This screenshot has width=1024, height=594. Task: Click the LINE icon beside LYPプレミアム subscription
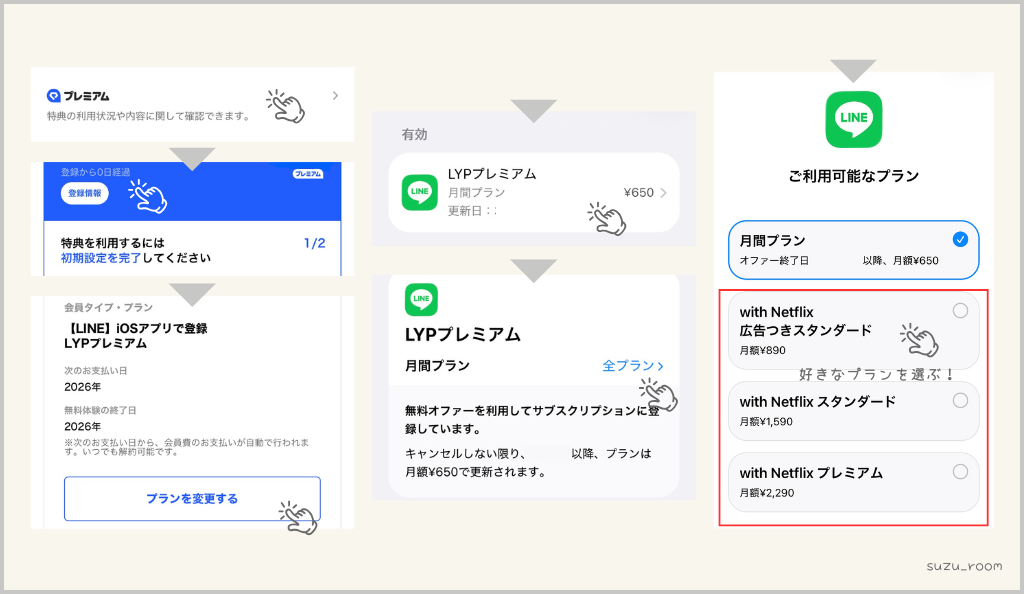point(419,192)
